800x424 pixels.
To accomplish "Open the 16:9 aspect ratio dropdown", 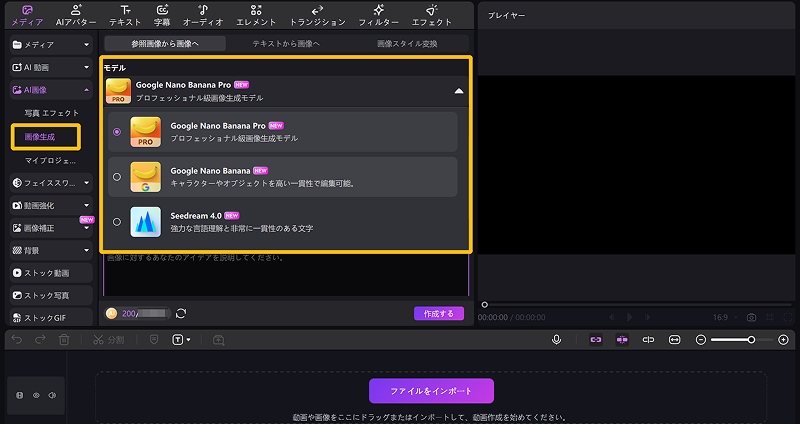I will tap(724, 317).
